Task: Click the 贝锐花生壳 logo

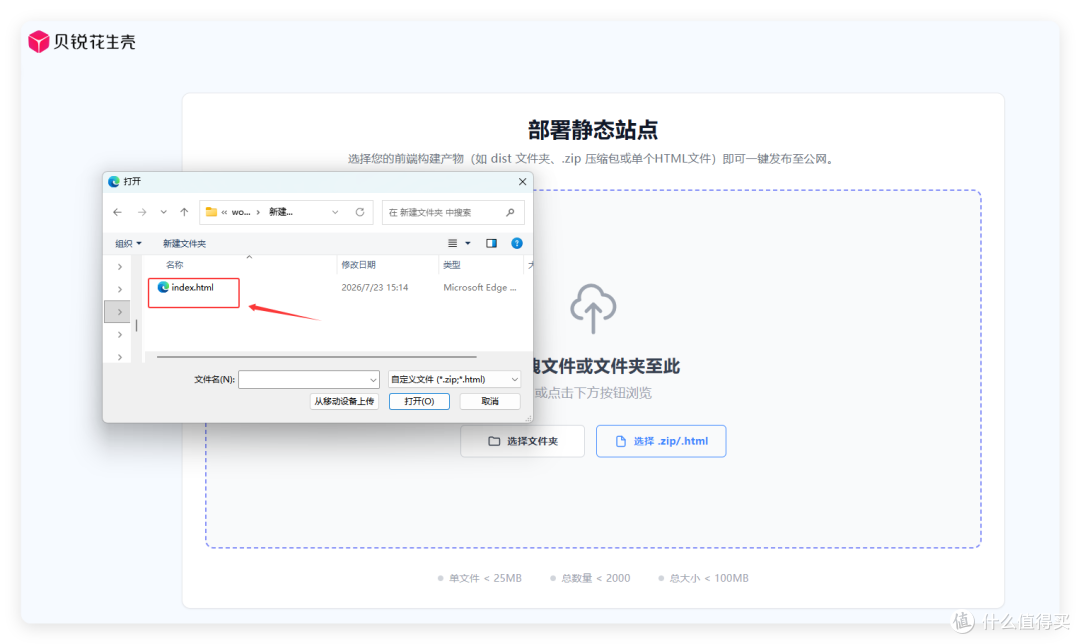Action: 82,41
